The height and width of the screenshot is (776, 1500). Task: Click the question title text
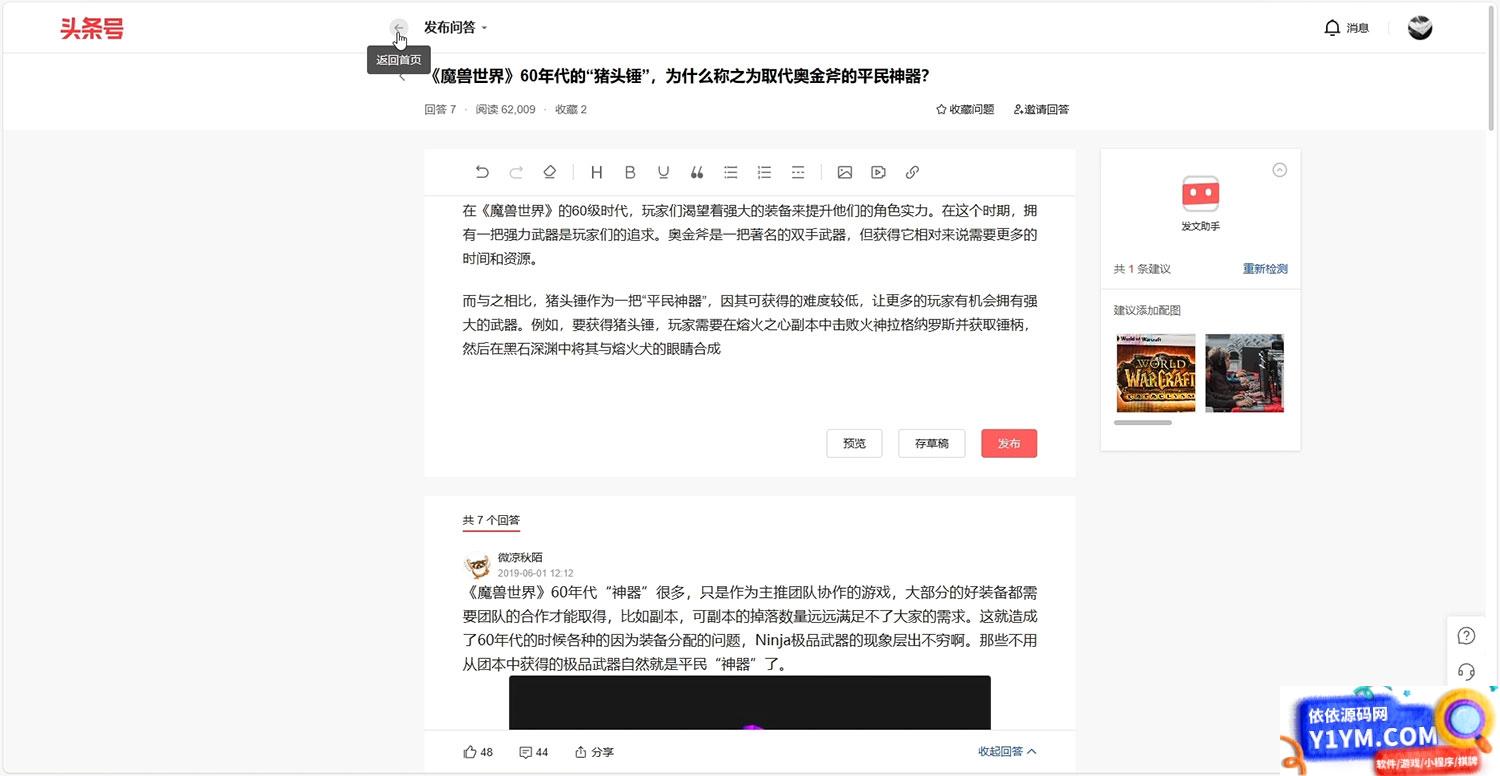tap(680, 76)
